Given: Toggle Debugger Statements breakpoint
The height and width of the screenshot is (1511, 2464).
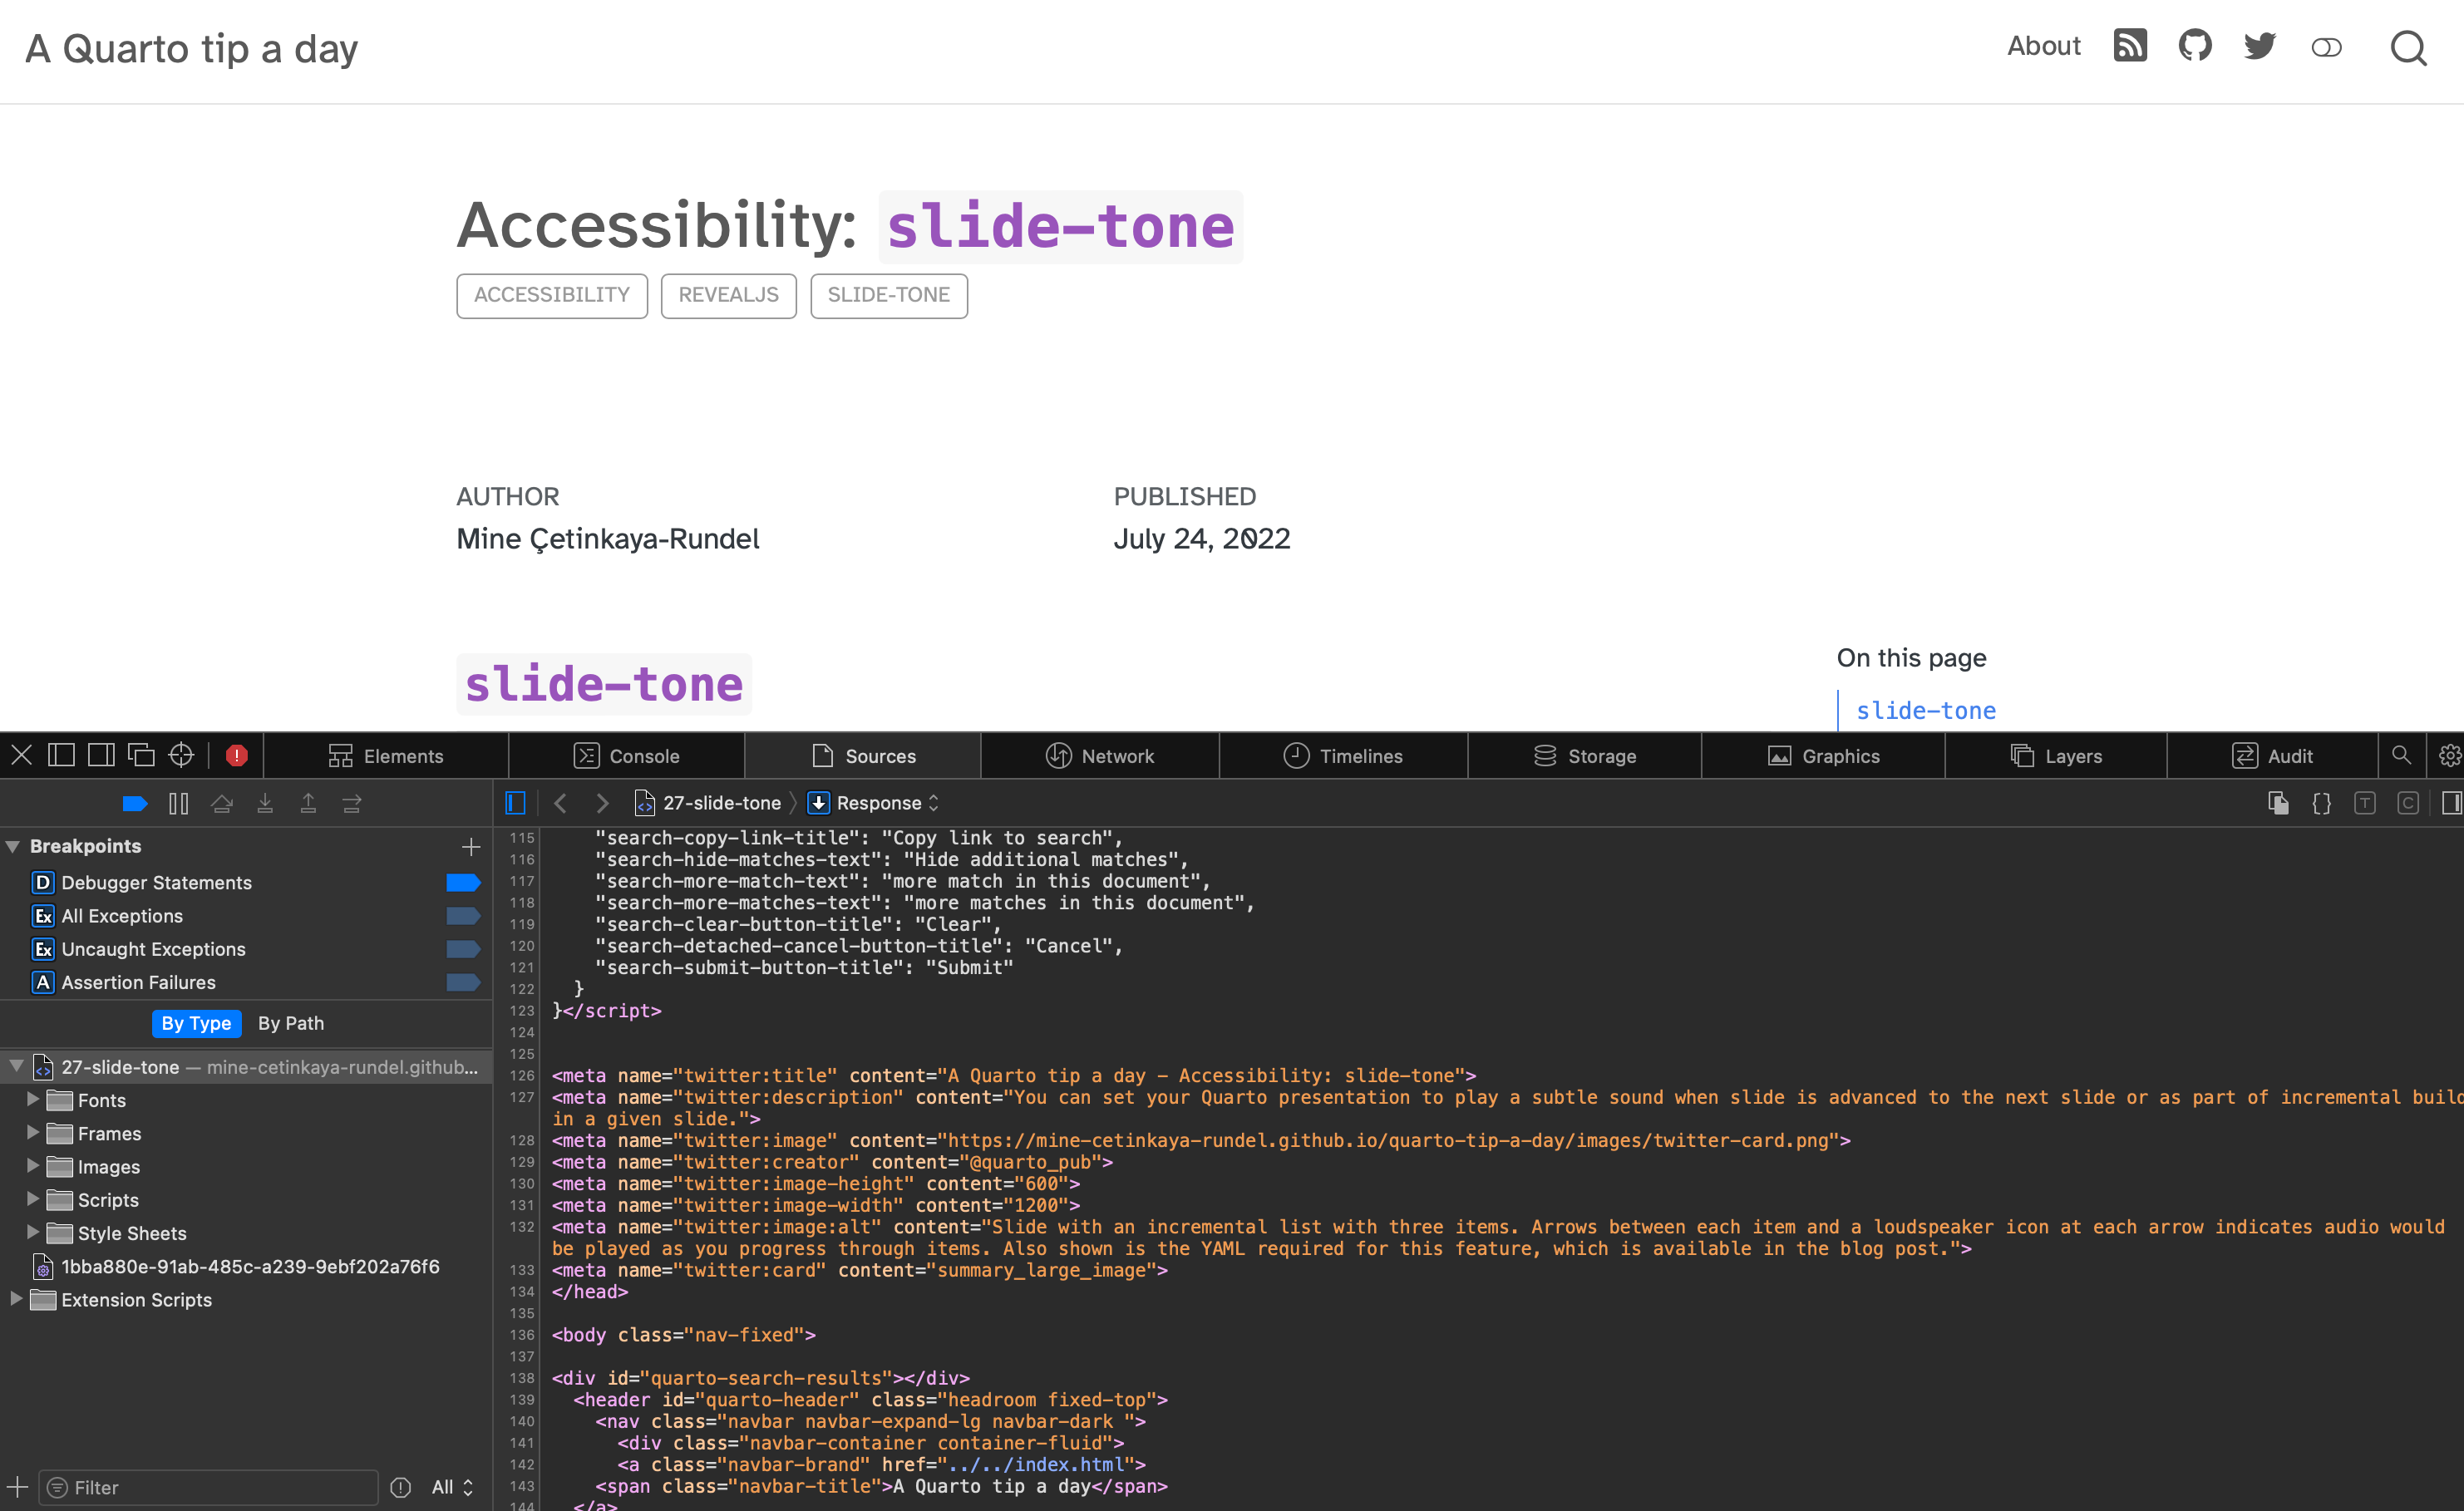Looking at the screenshot, I should (463, 882).
